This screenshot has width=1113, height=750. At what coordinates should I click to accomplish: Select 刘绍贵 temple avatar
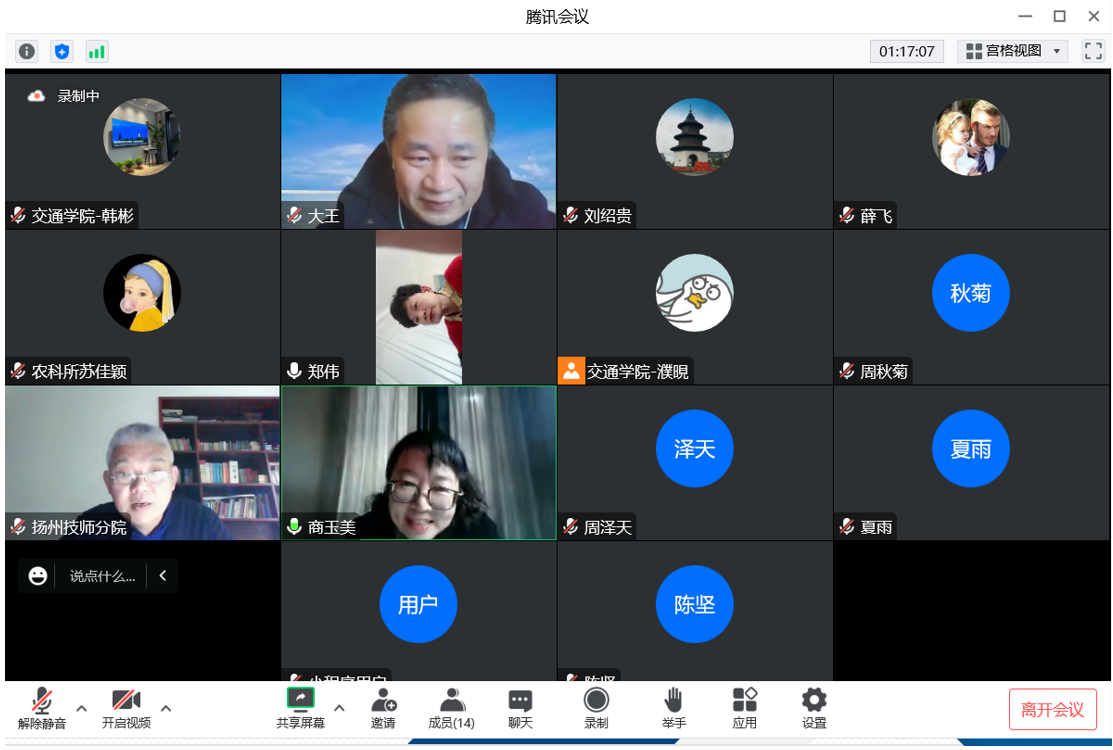(x=694, y=137)
